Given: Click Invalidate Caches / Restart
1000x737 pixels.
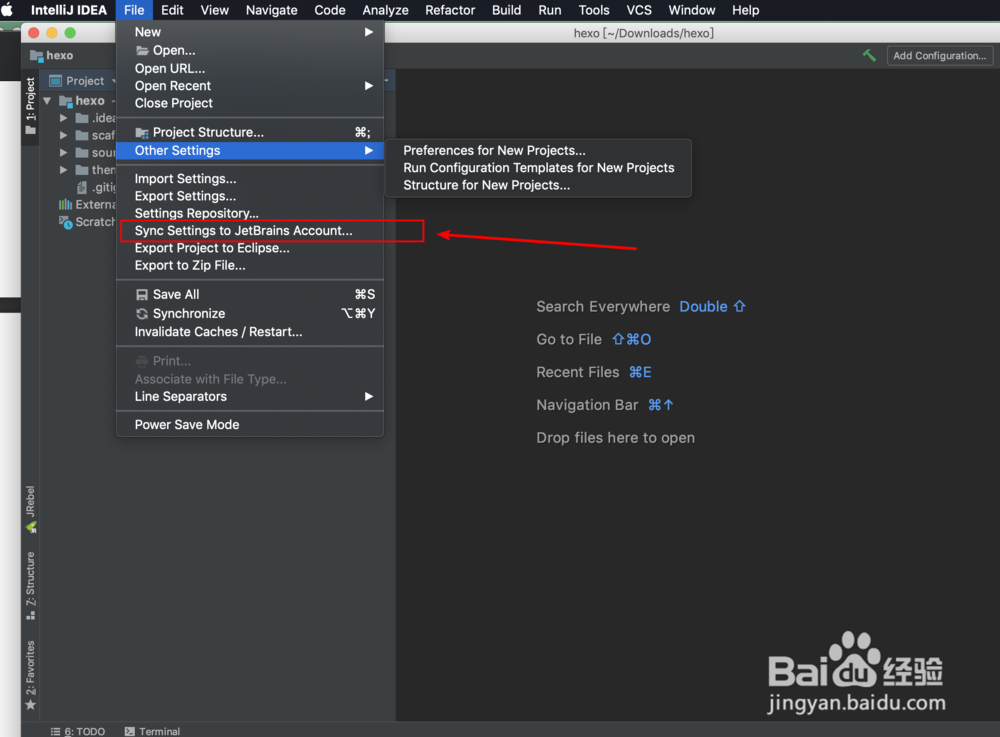Looking at the screenshot, I should click(x=250, y=332).
